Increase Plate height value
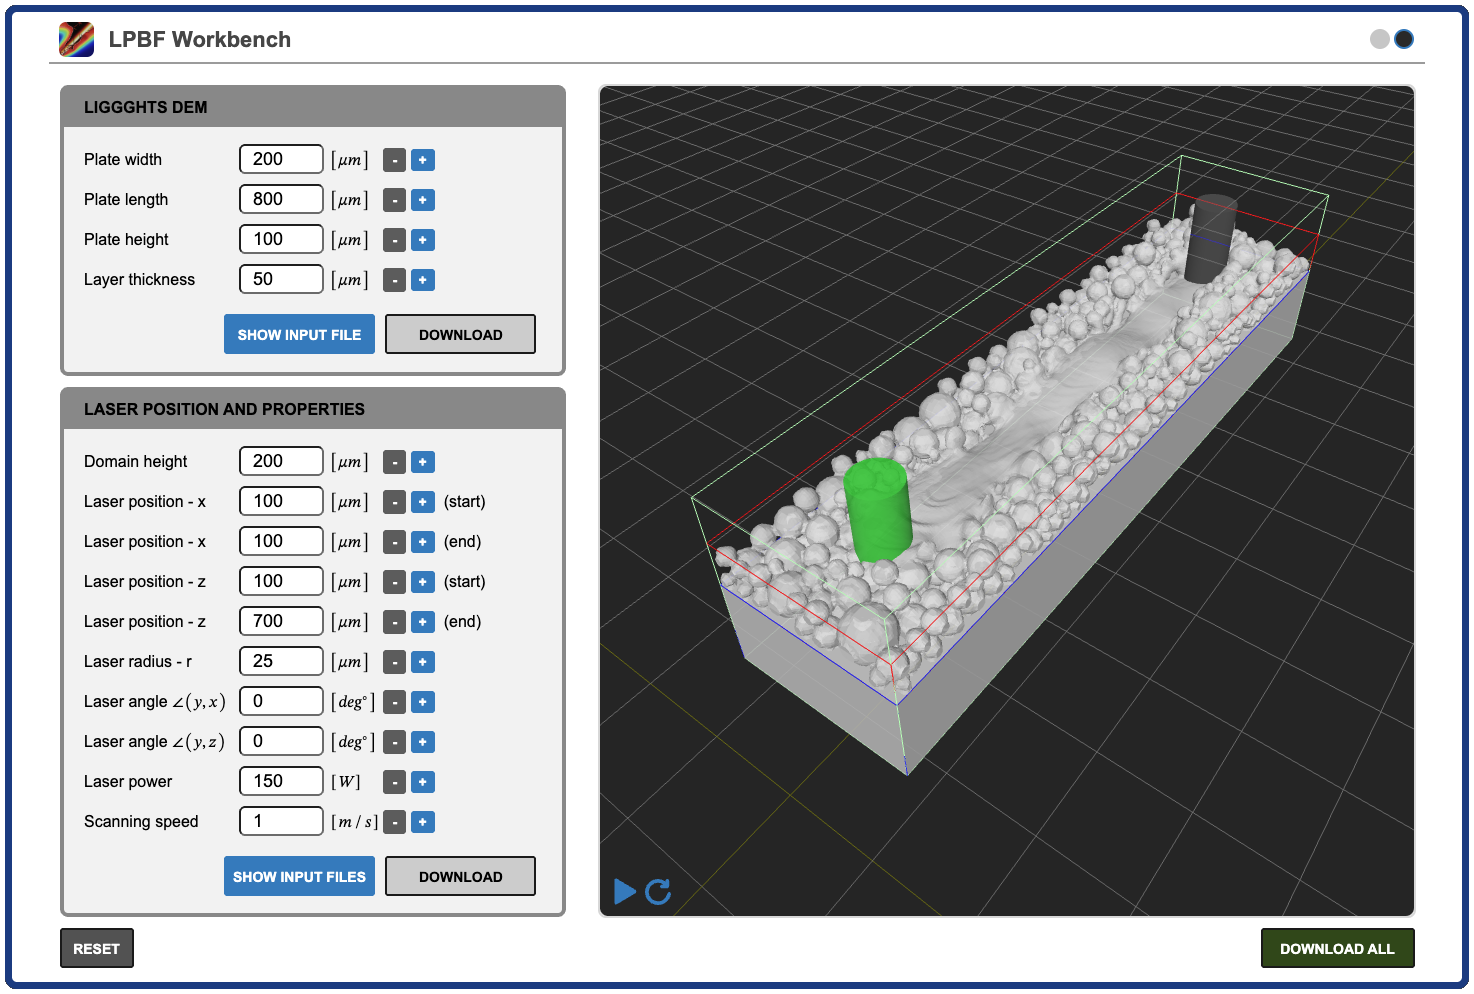The height and width of the screenshot is (994, 1474). pos(423,240)
